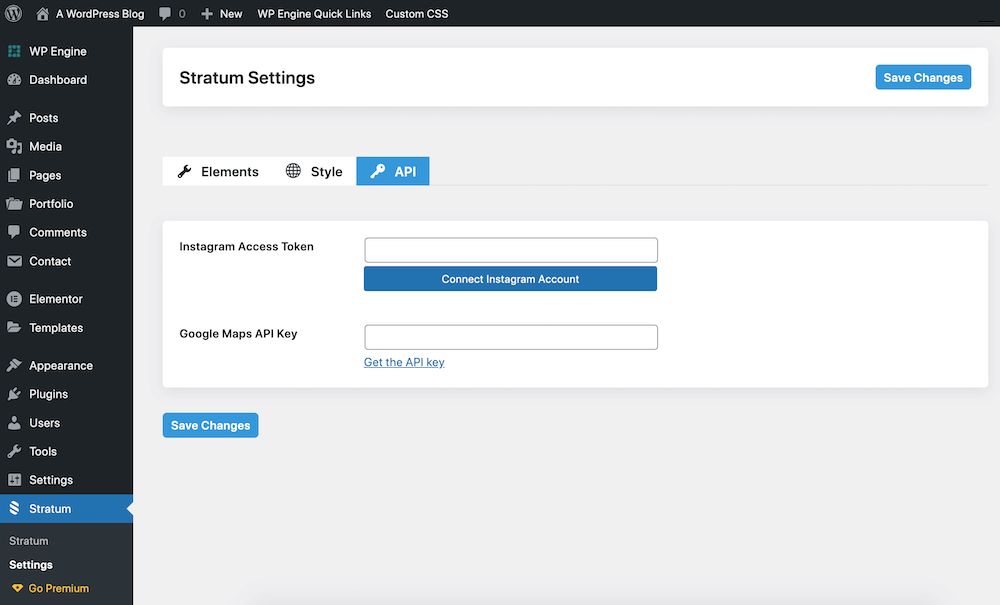The image size is (1000, 605).
Task: Click the WordPress logo icon
Action: pos(13,14)
